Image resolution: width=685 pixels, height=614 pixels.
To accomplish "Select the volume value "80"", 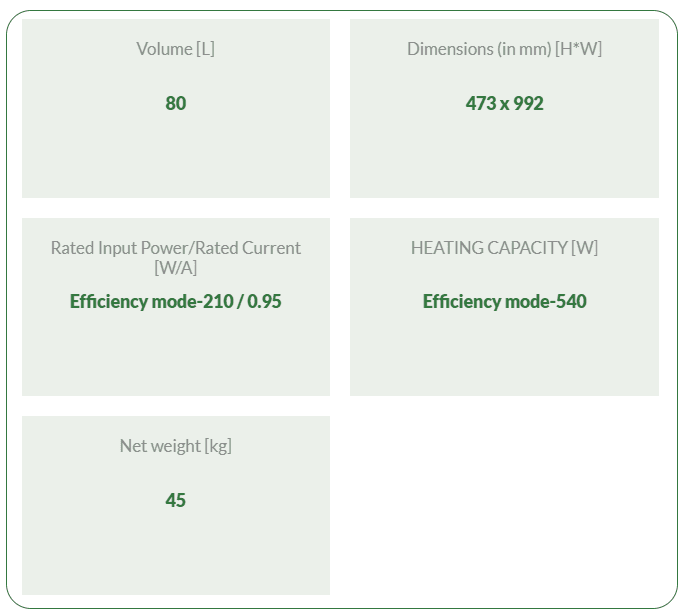I will pos(175,103).
